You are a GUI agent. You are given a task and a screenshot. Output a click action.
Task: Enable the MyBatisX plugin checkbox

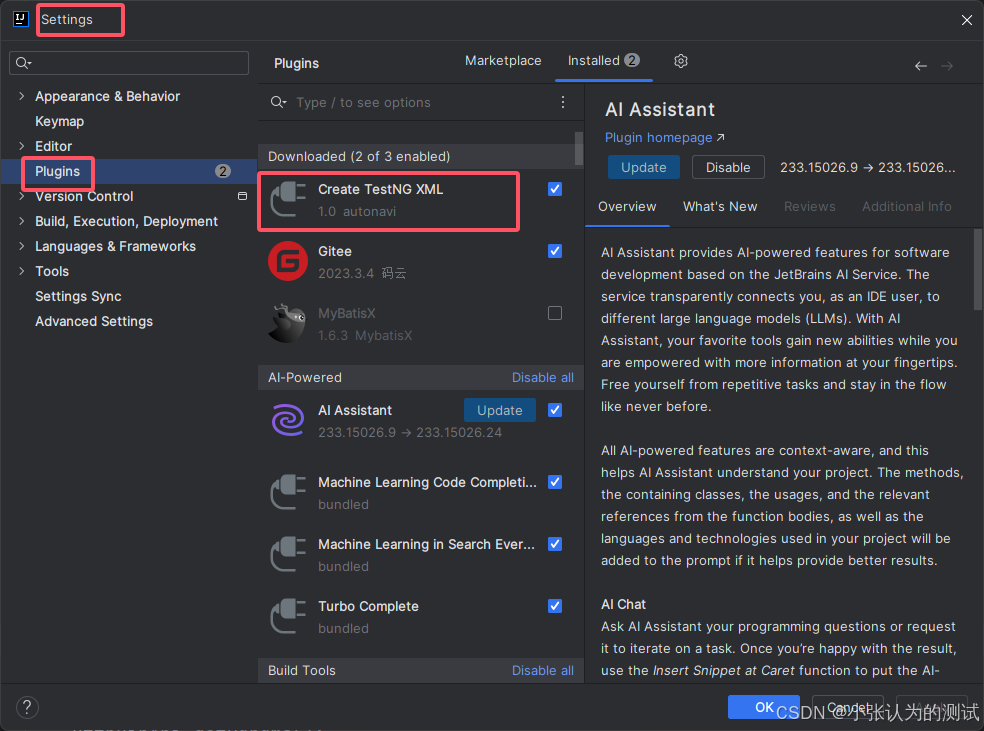555,313
